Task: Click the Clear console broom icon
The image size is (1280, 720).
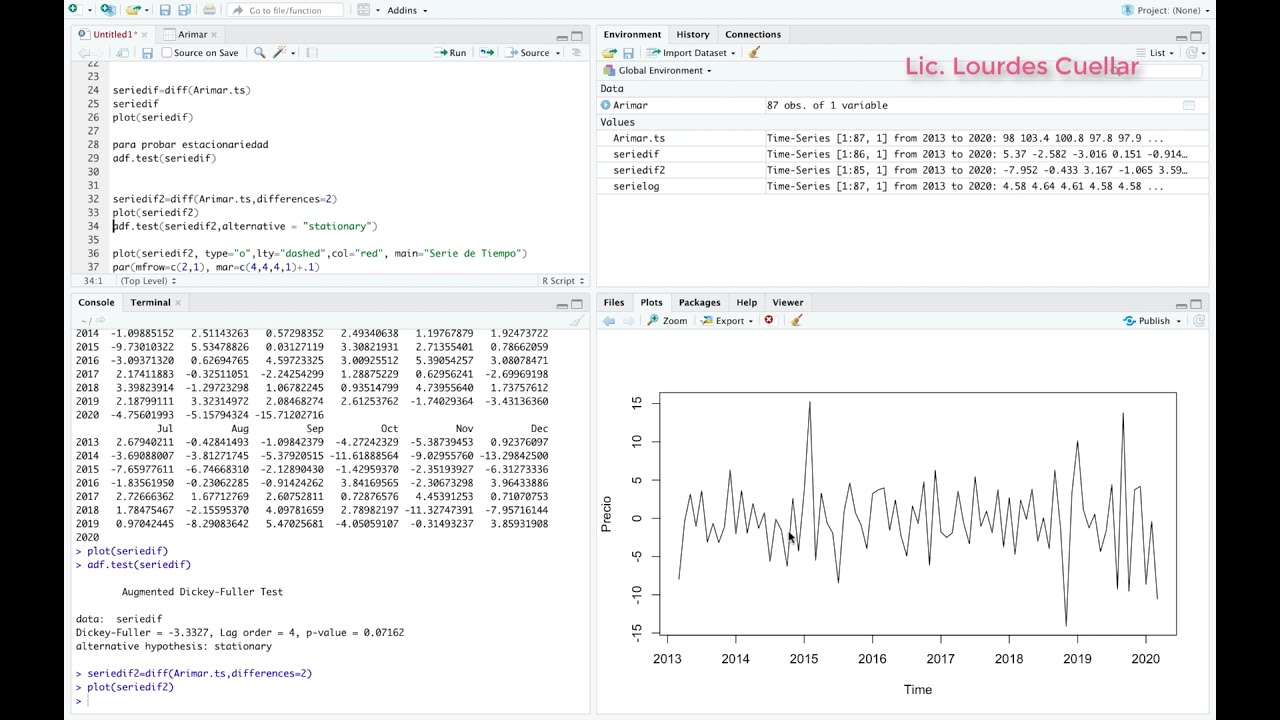Action: coord(577,321)
